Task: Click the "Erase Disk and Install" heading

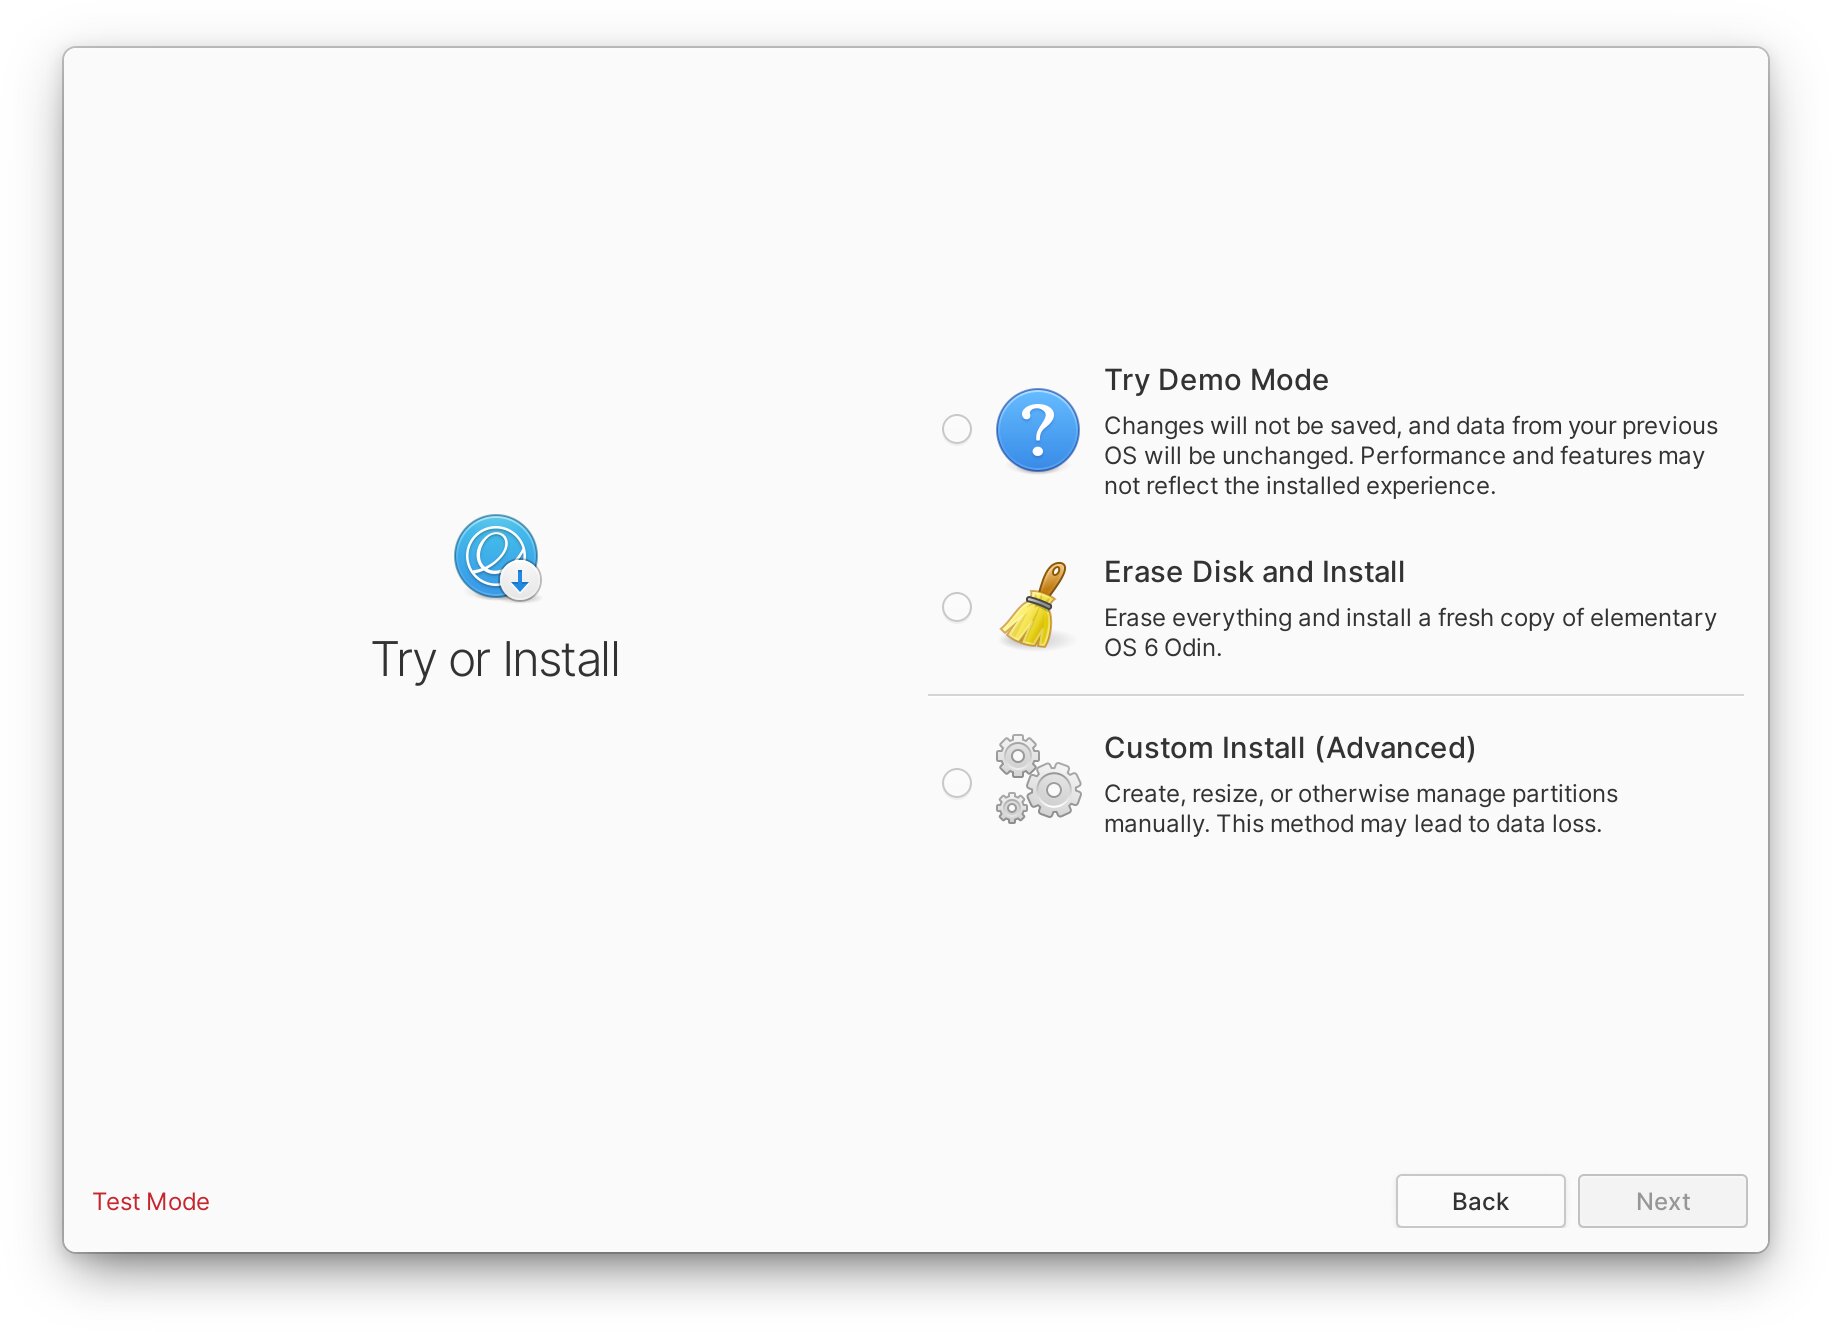Action: pyautogui.click(x=1254, y=572)
